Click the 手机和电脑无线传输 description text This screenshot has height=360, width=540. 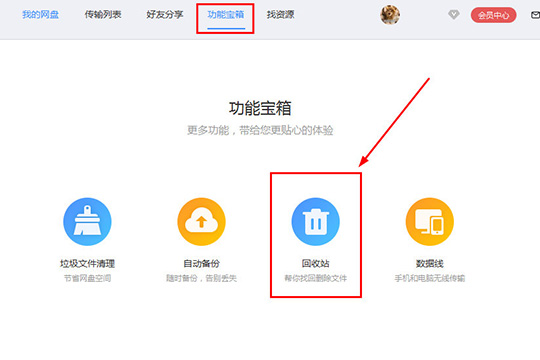coord(429,278)
